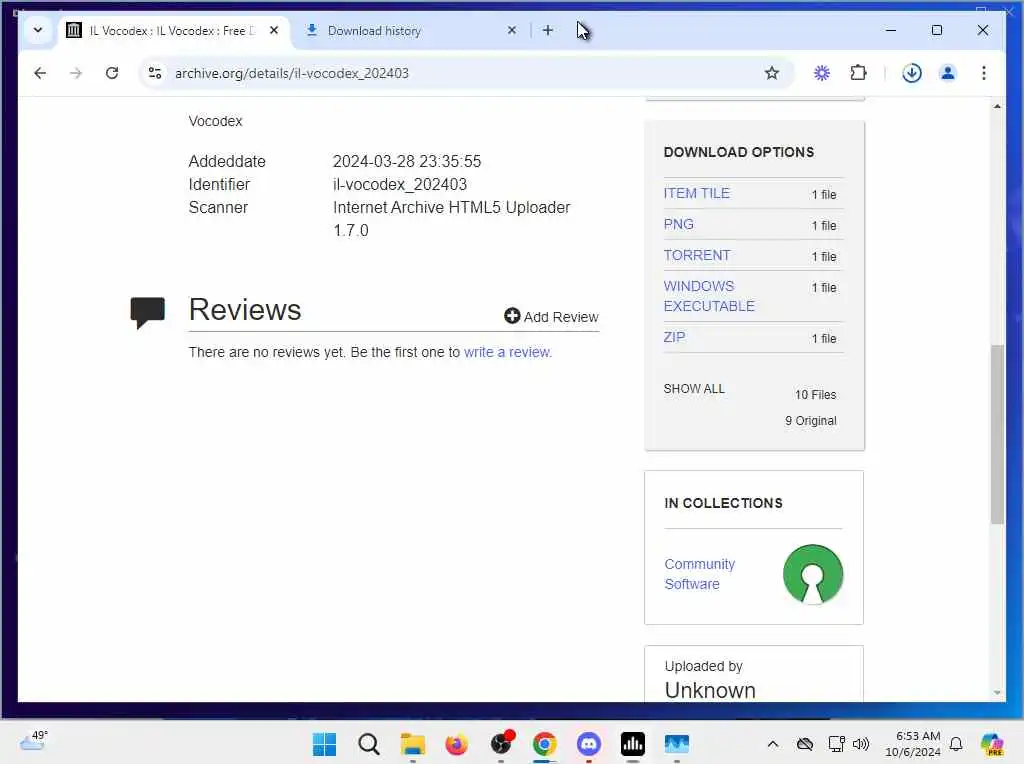Screen dimensions: 1024x764
Task: Click the identifier value il-vocodex_202403
Action: point(400,184)
